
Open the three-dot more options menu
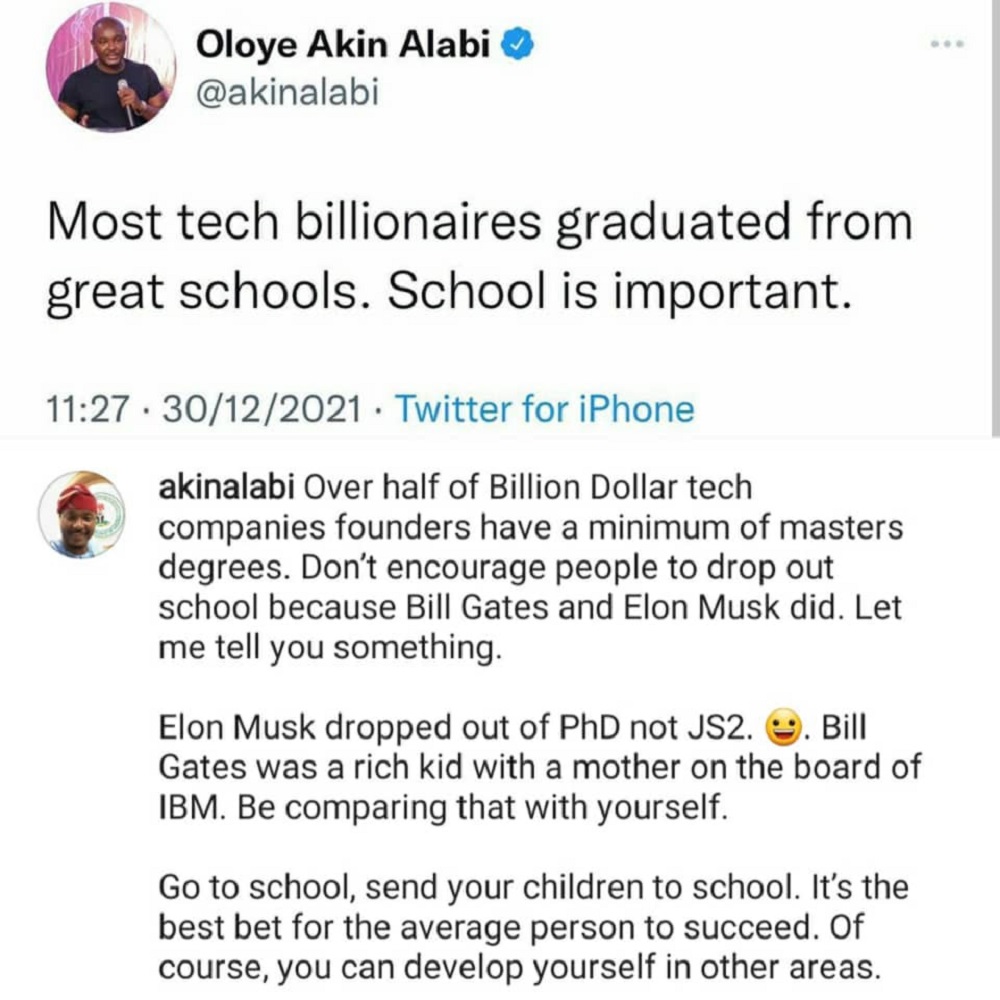coord(945,46)
